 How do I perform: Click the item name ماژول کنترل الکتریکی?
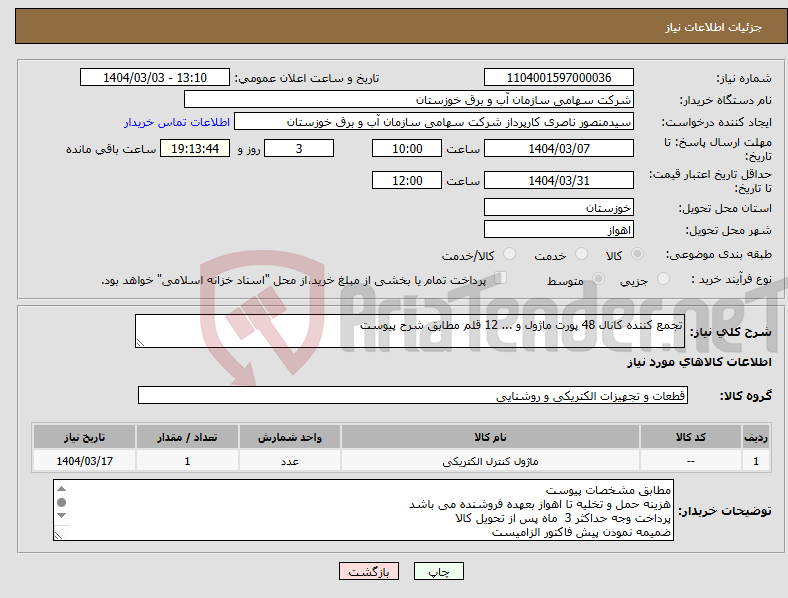[x=490, y=461]
